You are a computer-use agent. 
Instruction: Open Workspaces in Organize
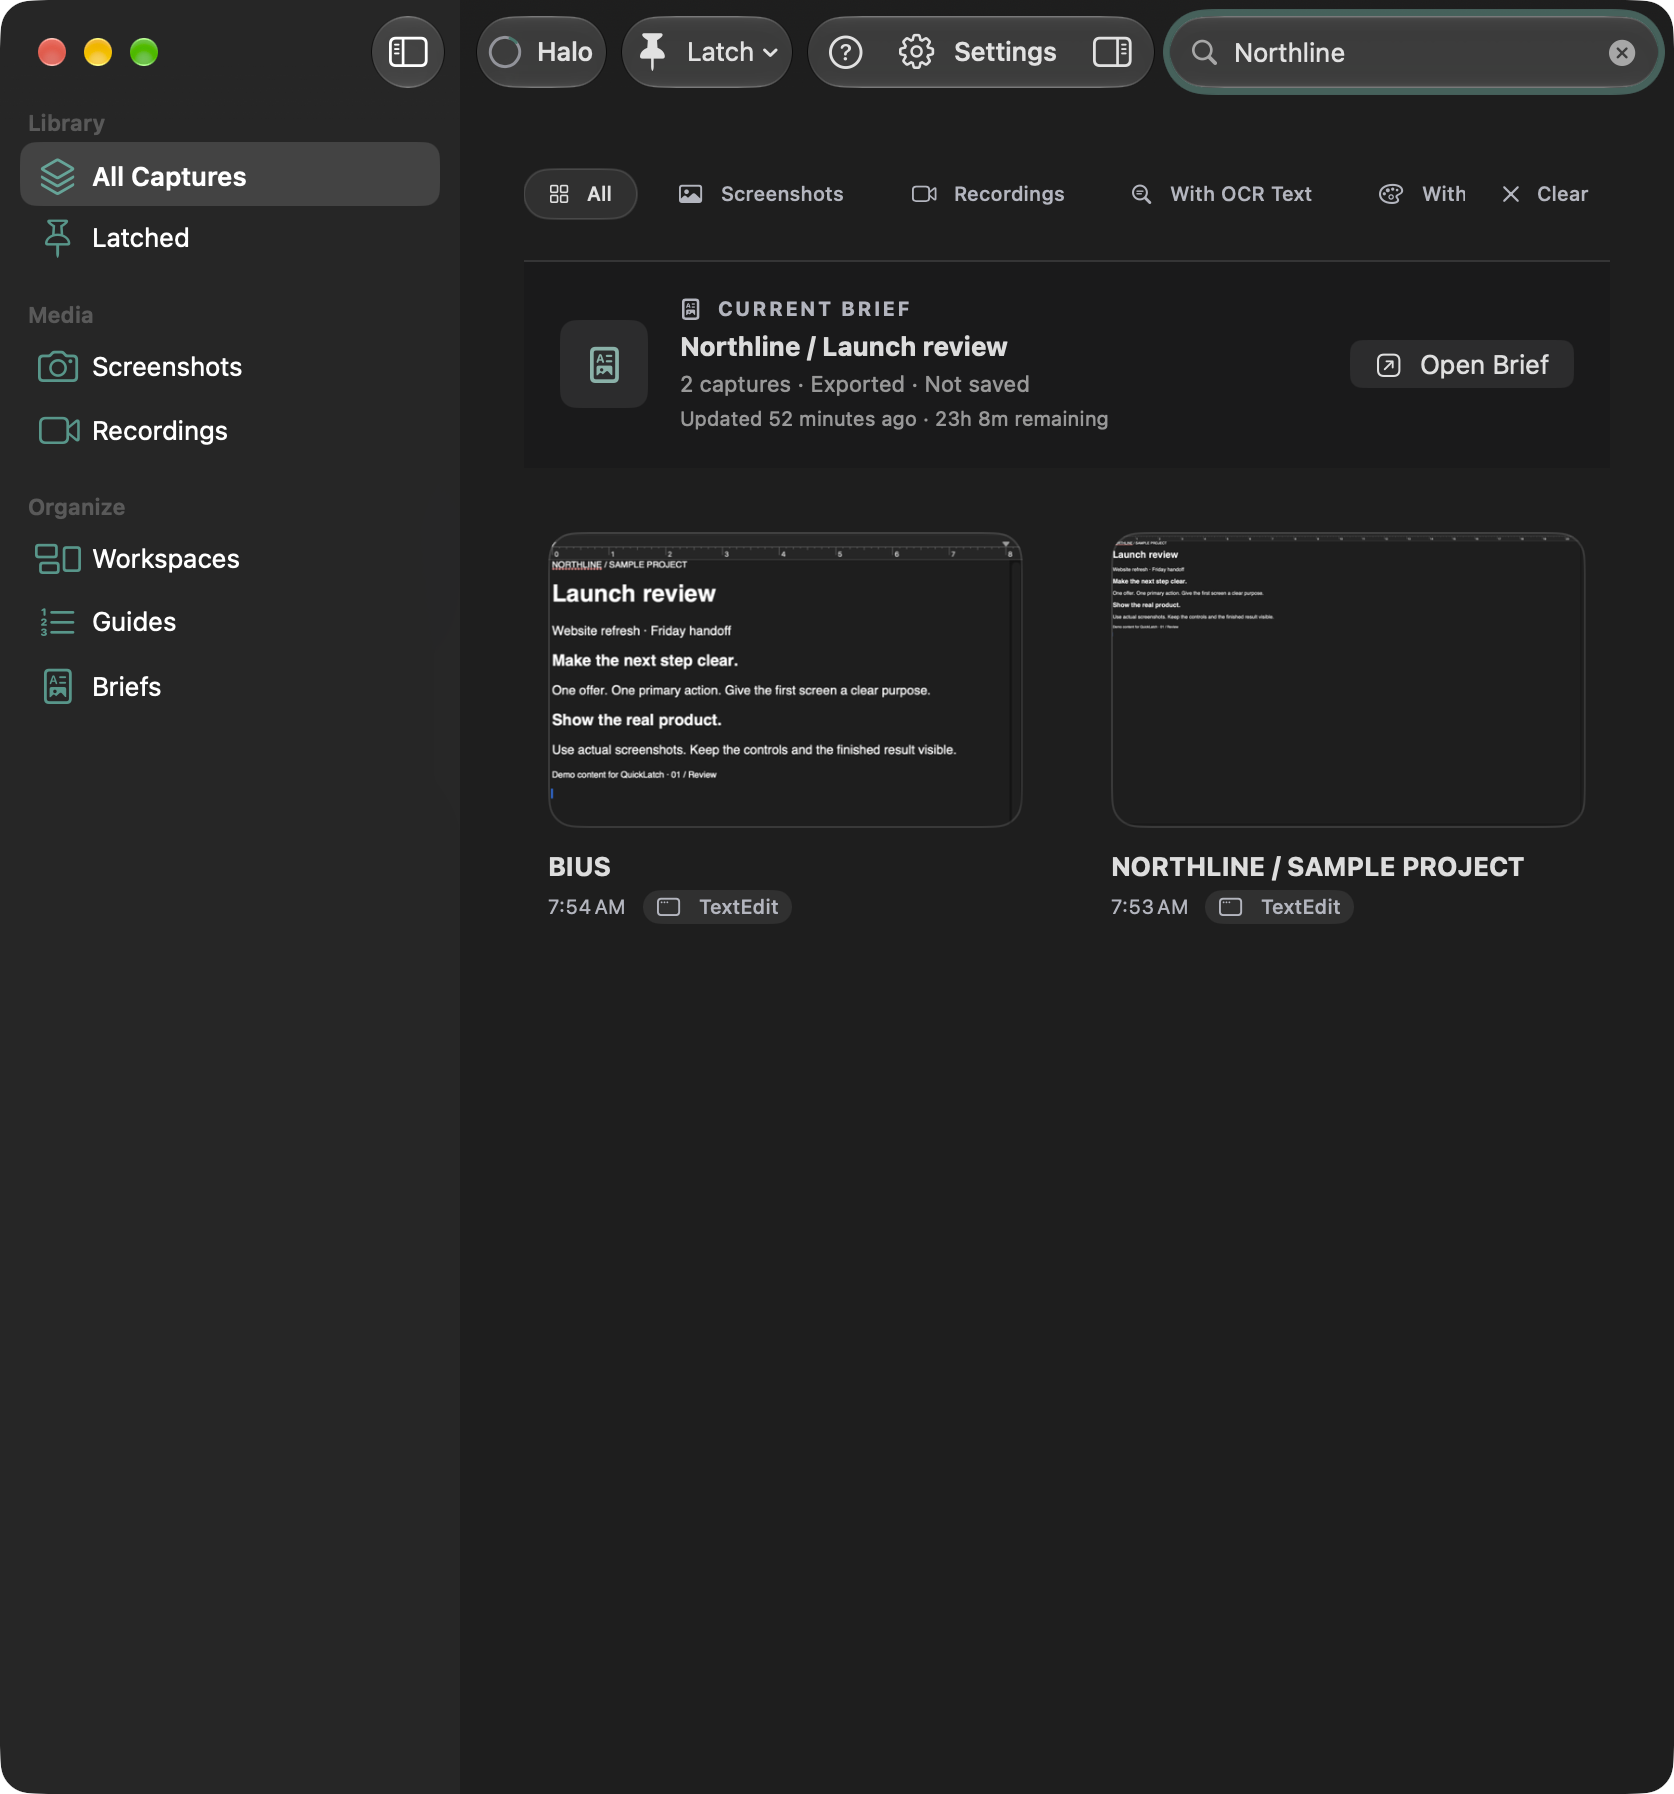230,559
